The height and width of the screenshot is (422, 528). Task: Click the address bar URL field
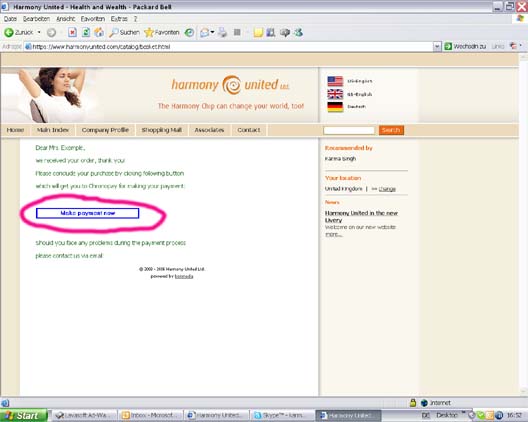[229, 46]
